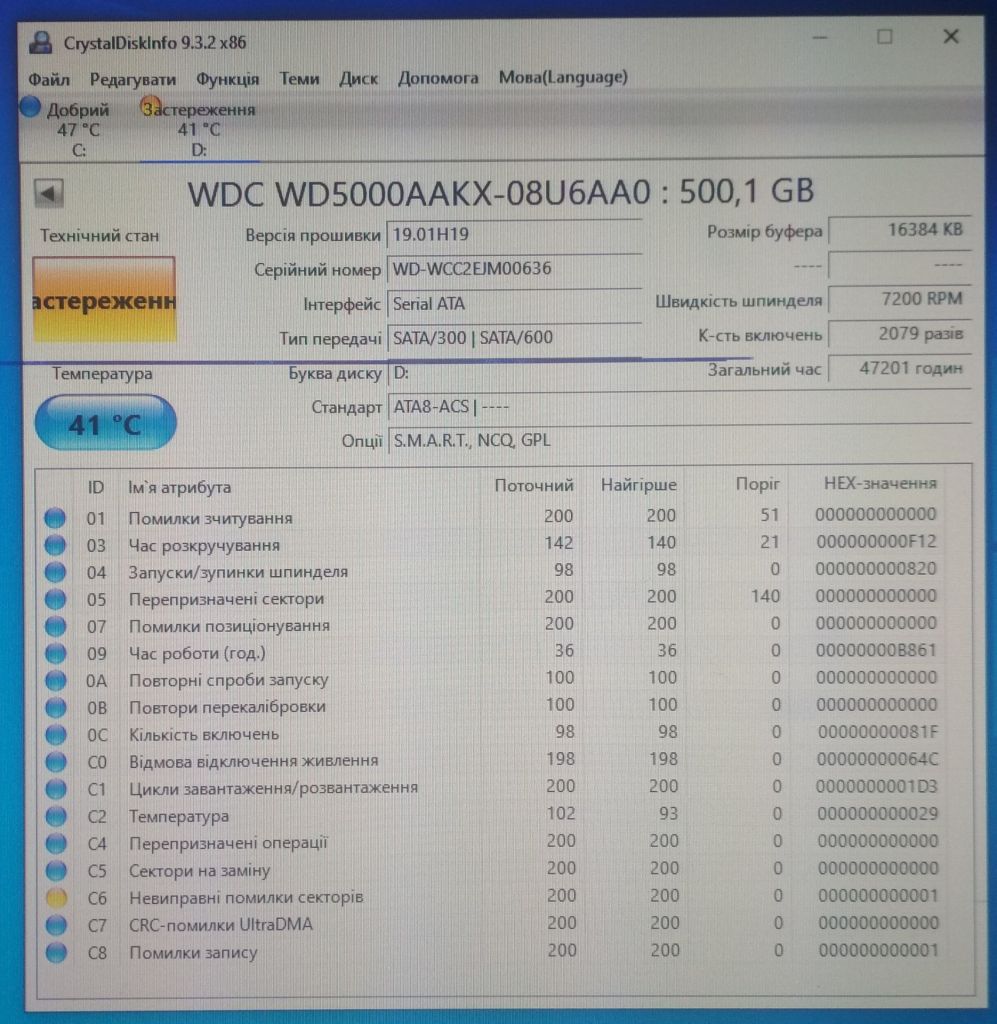Open the Диск menu
Image resolution: width=997 pixels, height=1024 pixels.
358,78
